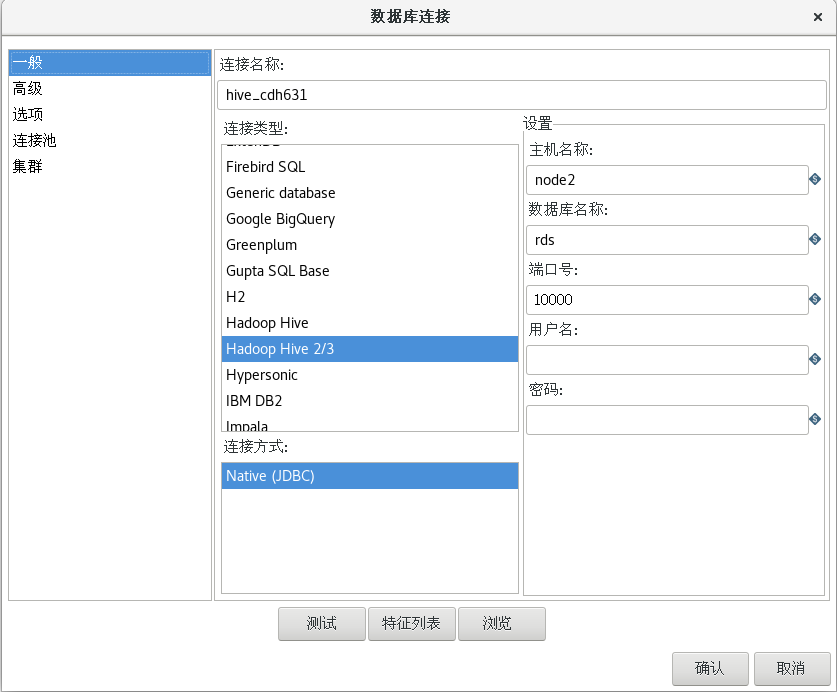Confirm with the 确认 button
837x692 pixels.
[x=710, y=669]
